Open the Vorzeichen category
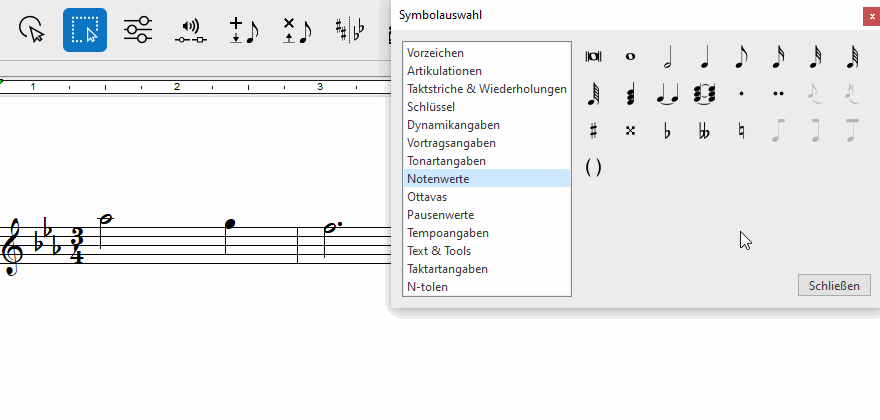880x420 pixels. pyautogui.click(x=435, y=53)
